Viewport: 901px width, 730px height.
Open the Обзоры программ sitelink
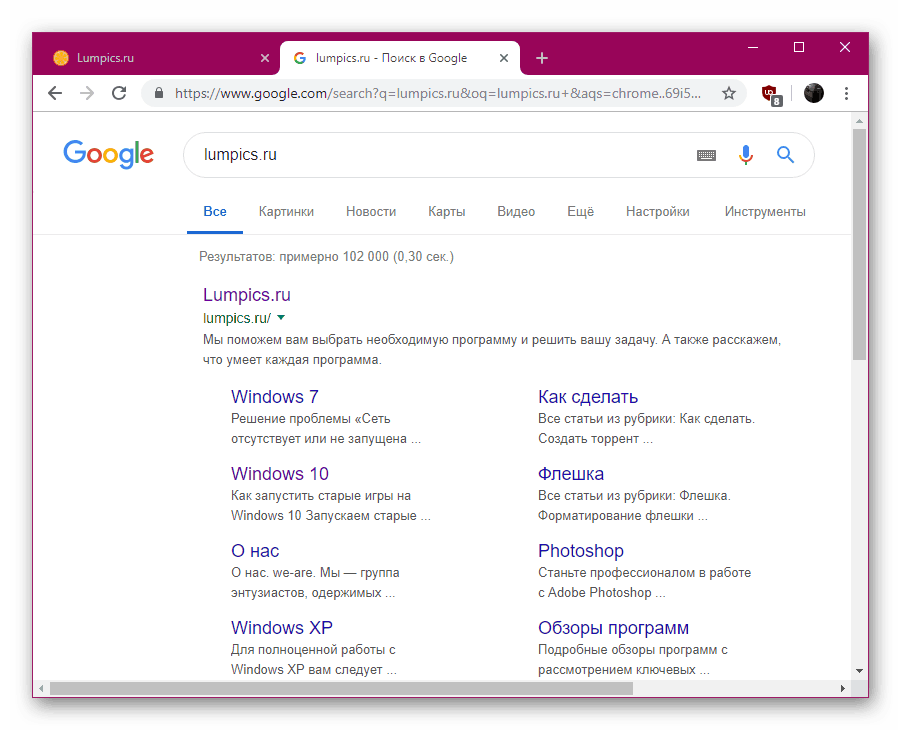tap(613, 628)
